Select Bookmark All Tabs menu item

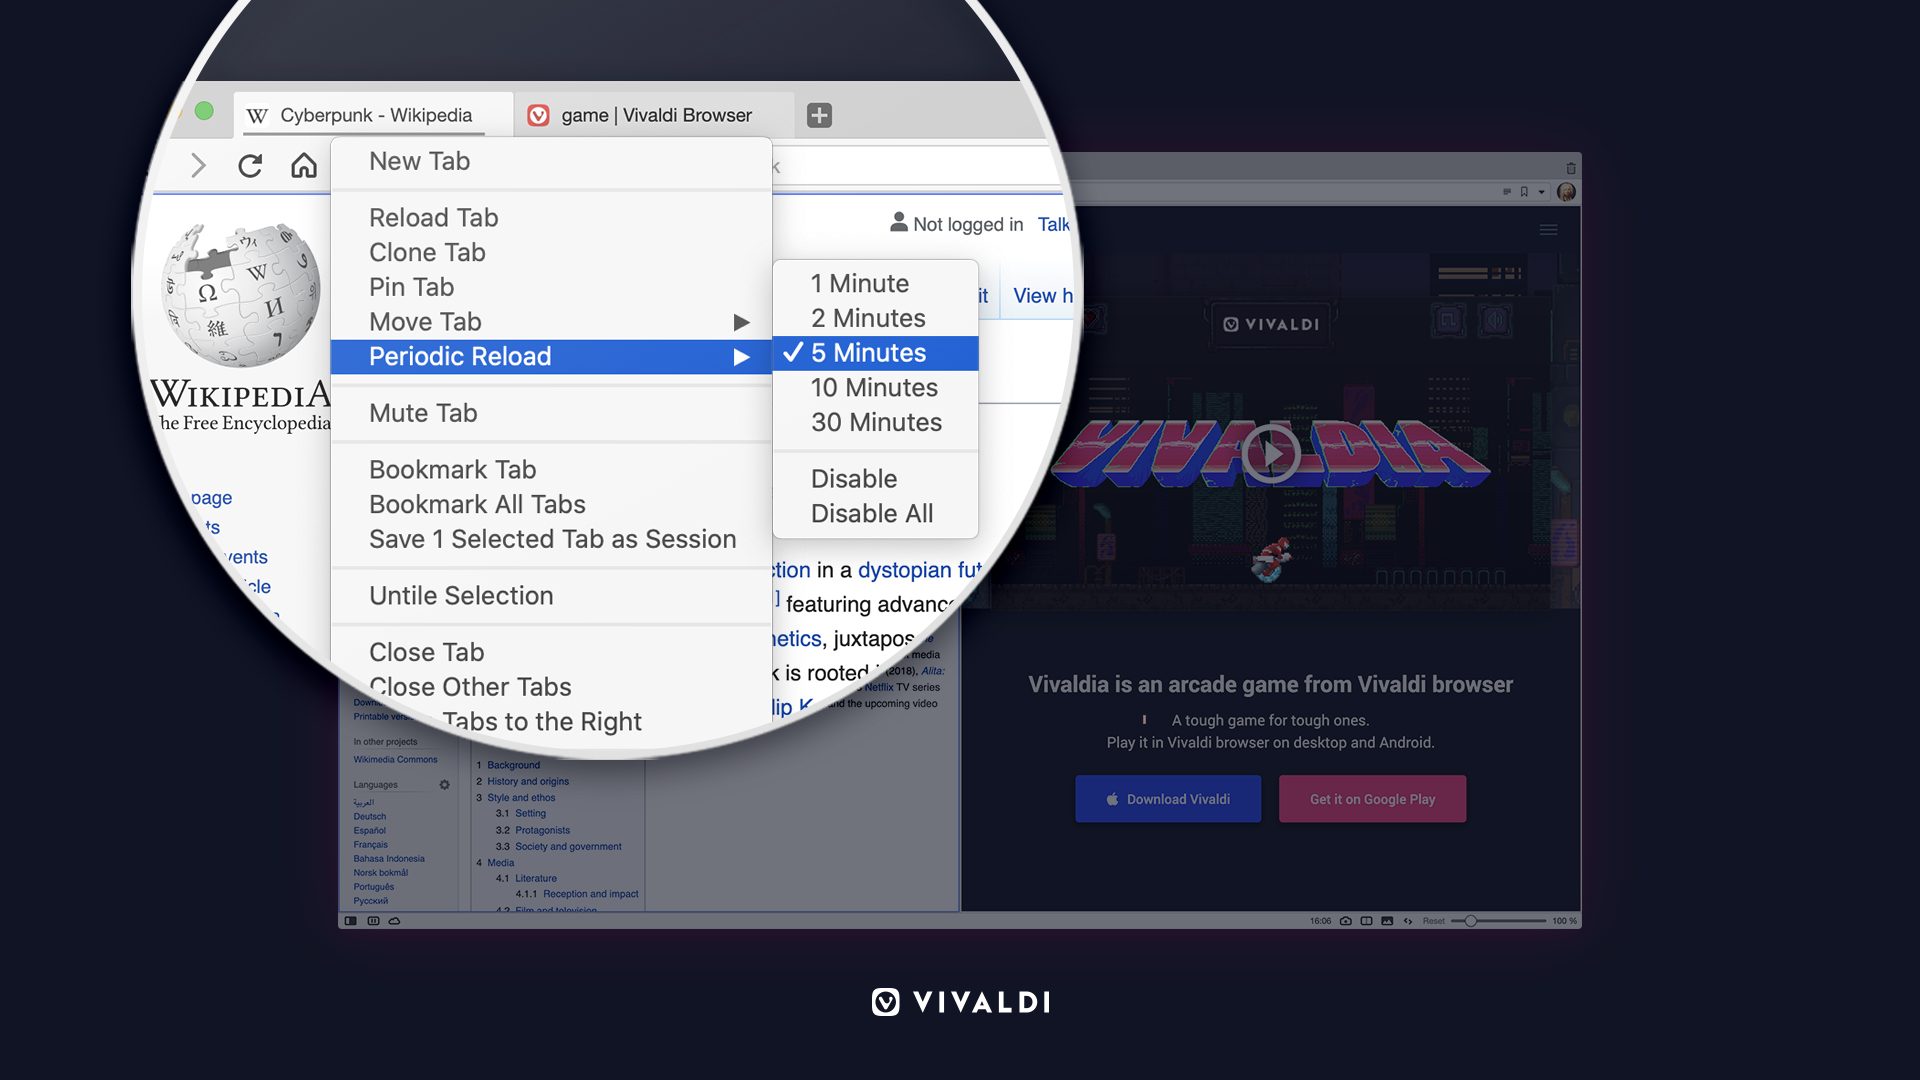coord(479,504)
